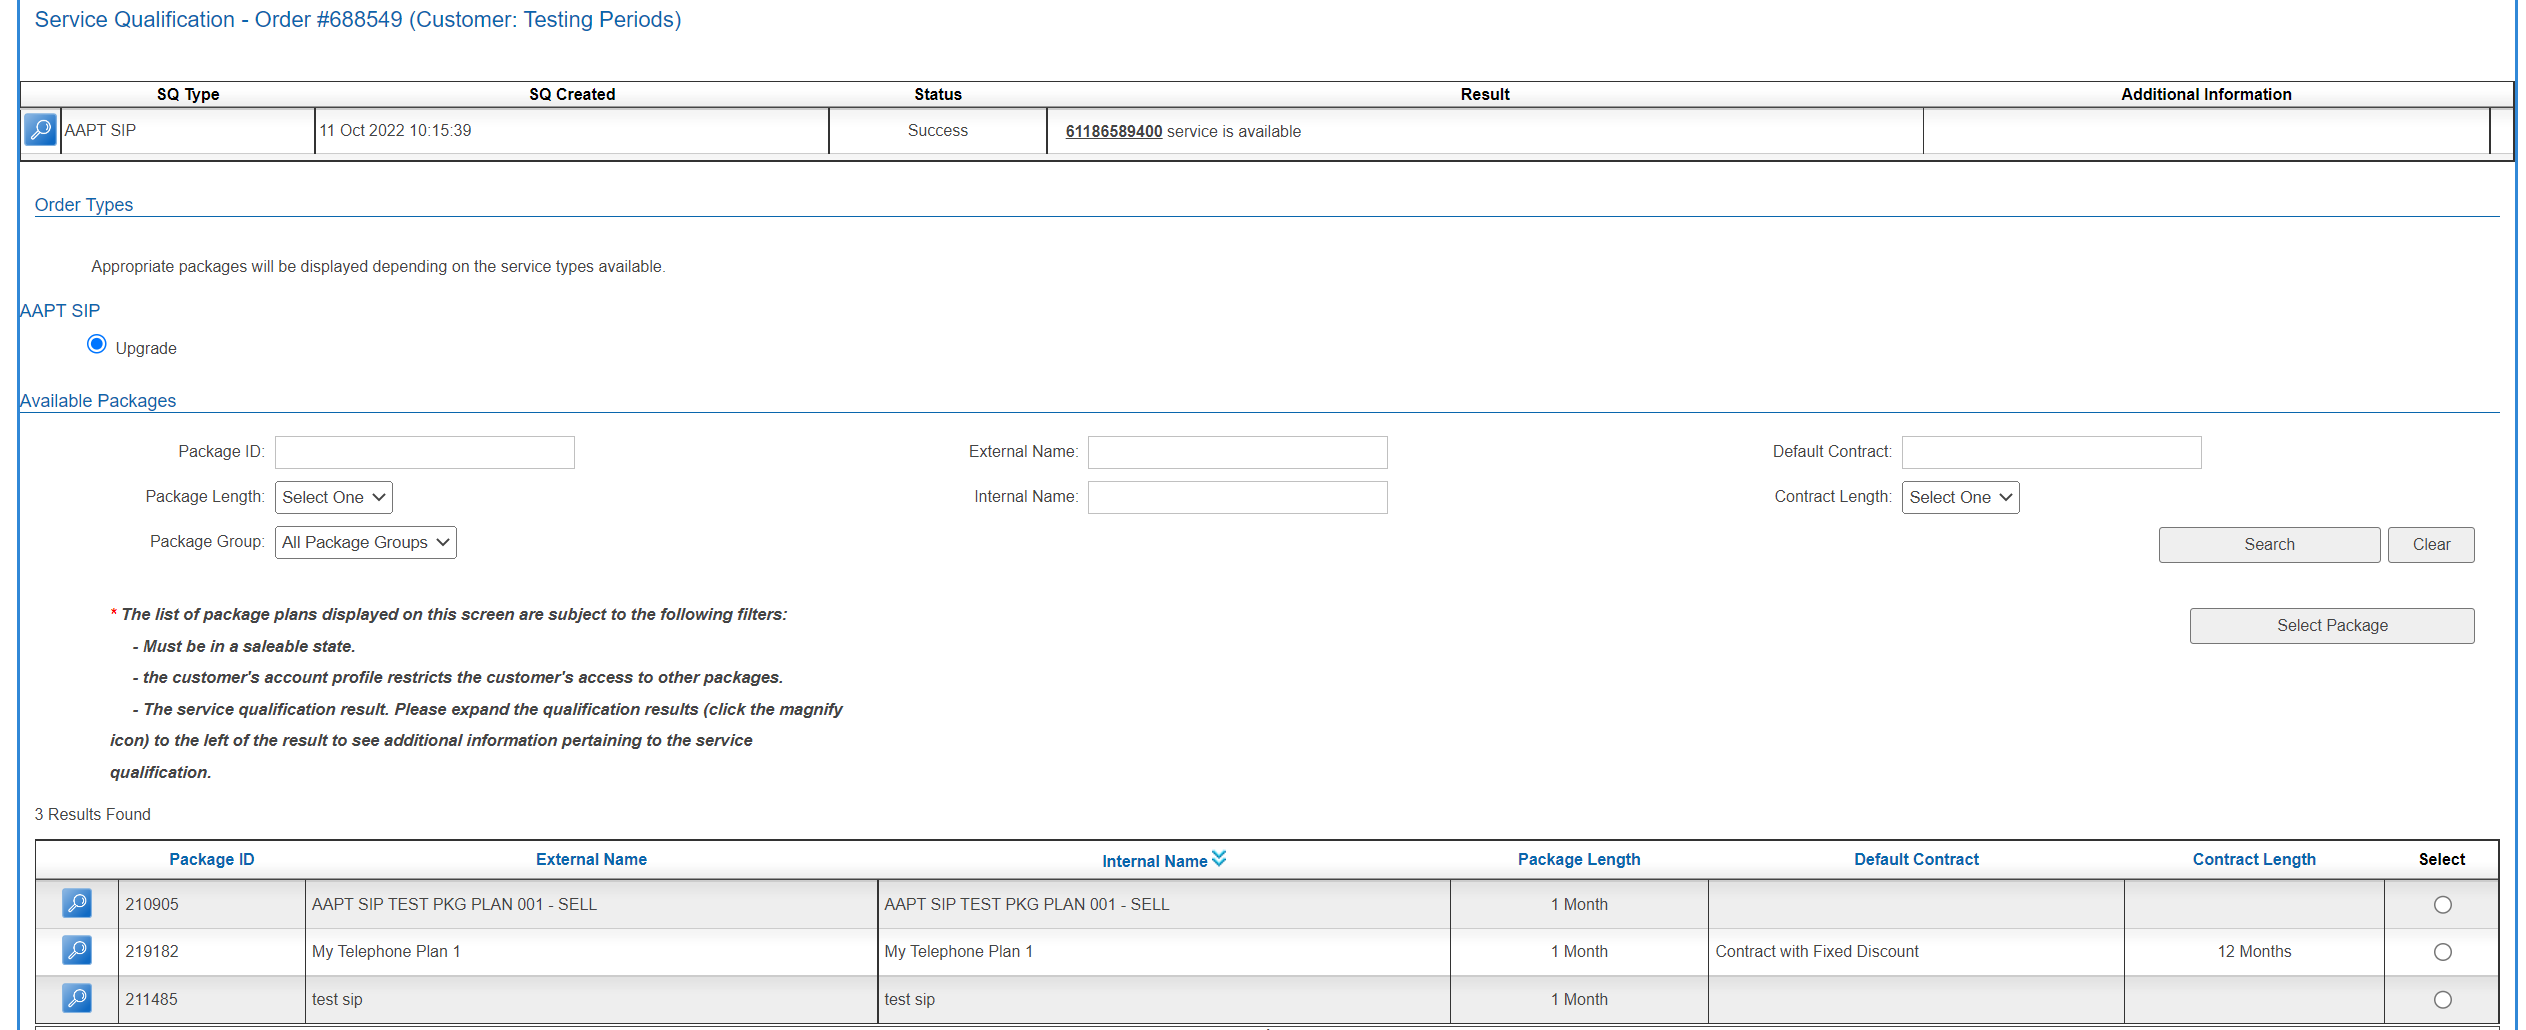This screenshot has height=1030, width=2526.
Task: Open the Package Length dropdown
Action: pyautogui.click(x=333, y=498)
